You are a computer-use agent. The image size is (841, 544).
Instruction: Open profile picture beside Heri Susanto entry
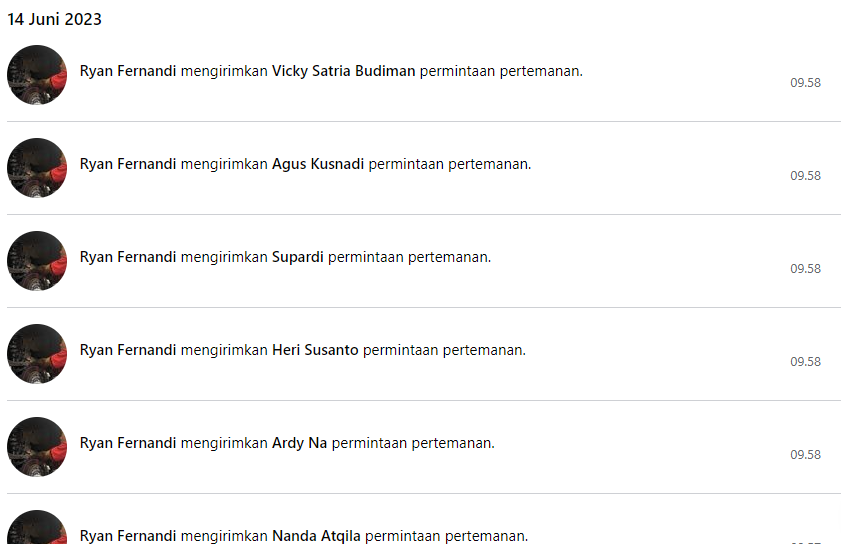point(37,354)
